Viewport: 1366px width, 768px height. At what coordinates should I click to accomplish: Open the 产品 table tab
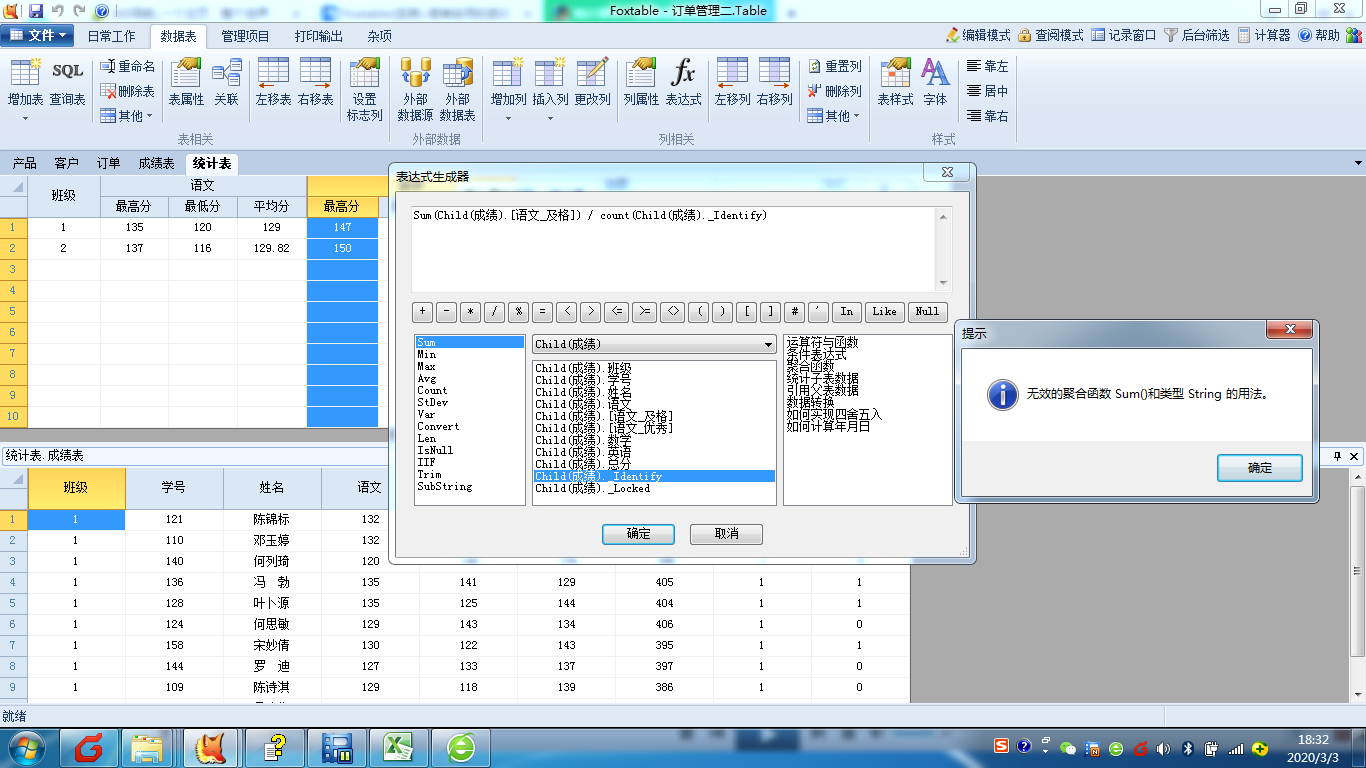(x=24, y=164)
